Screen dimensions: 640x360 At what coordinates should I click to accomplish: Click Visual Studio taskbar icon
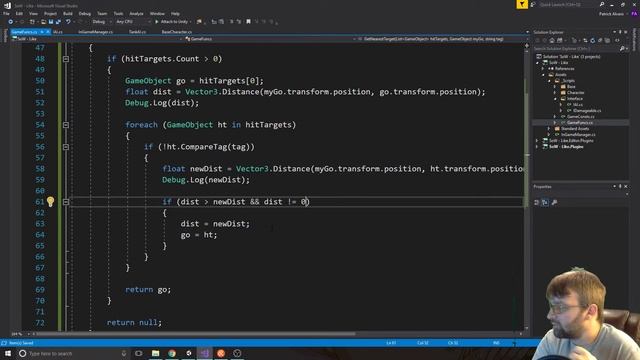(x=204, y=353)
